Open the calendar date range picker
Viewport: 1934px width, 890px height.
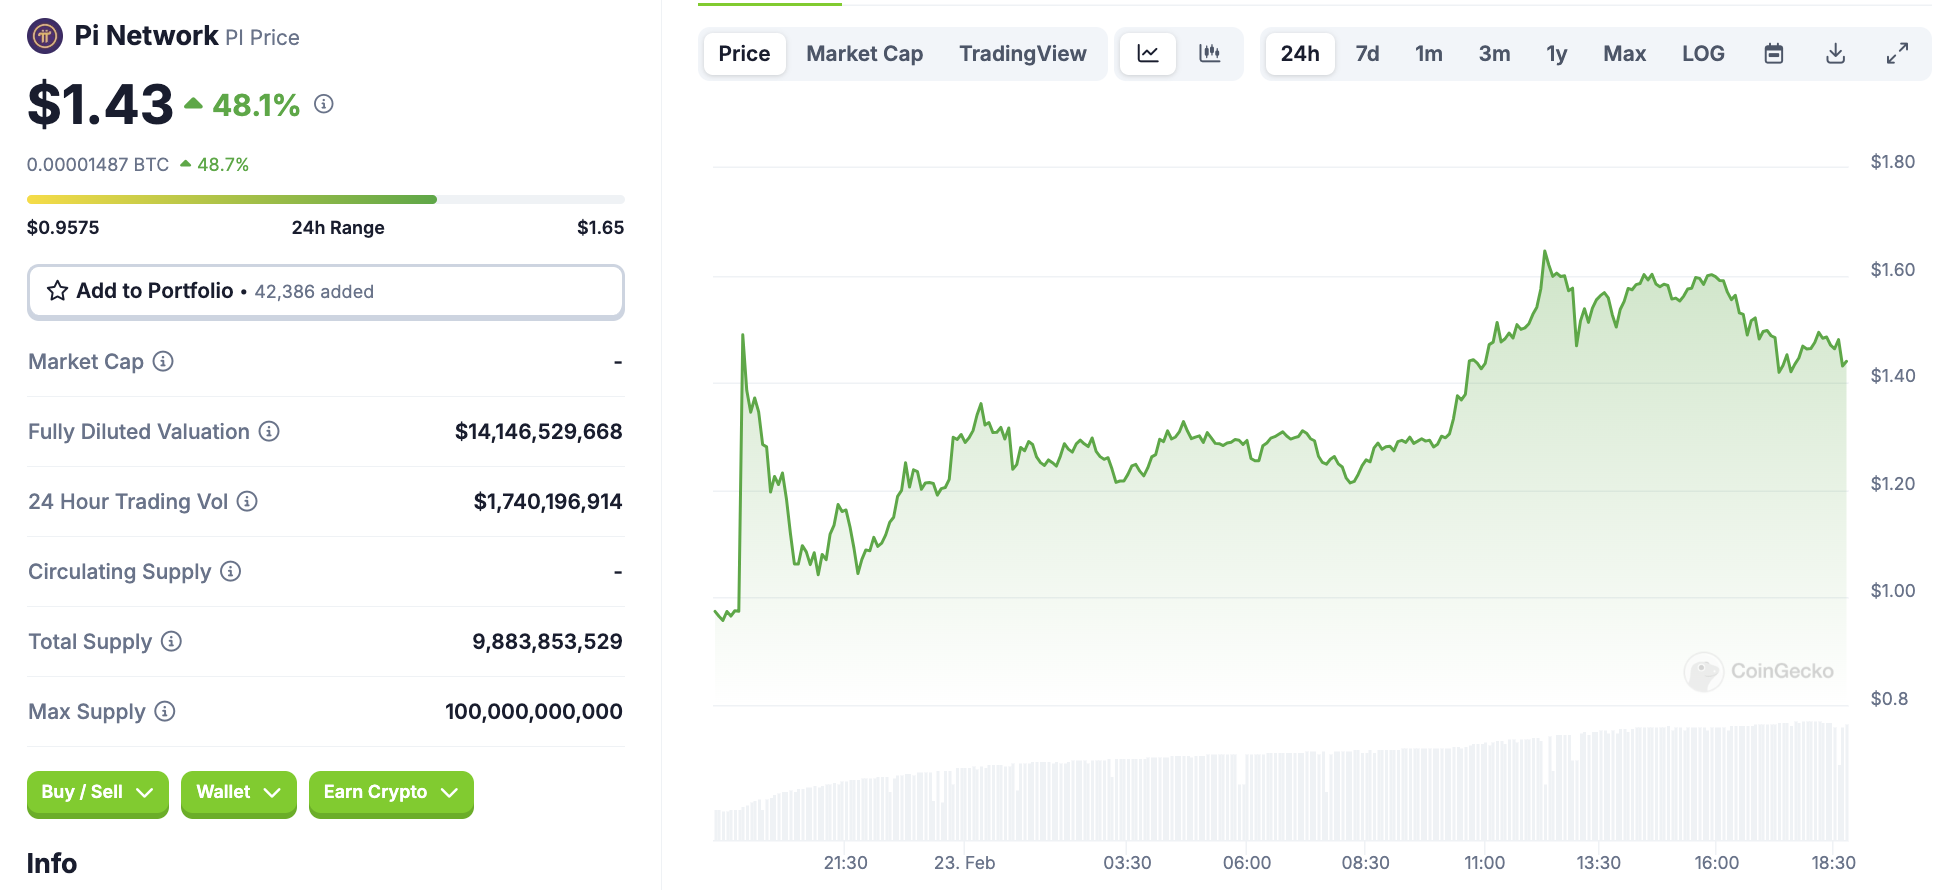coord(1773,54)
